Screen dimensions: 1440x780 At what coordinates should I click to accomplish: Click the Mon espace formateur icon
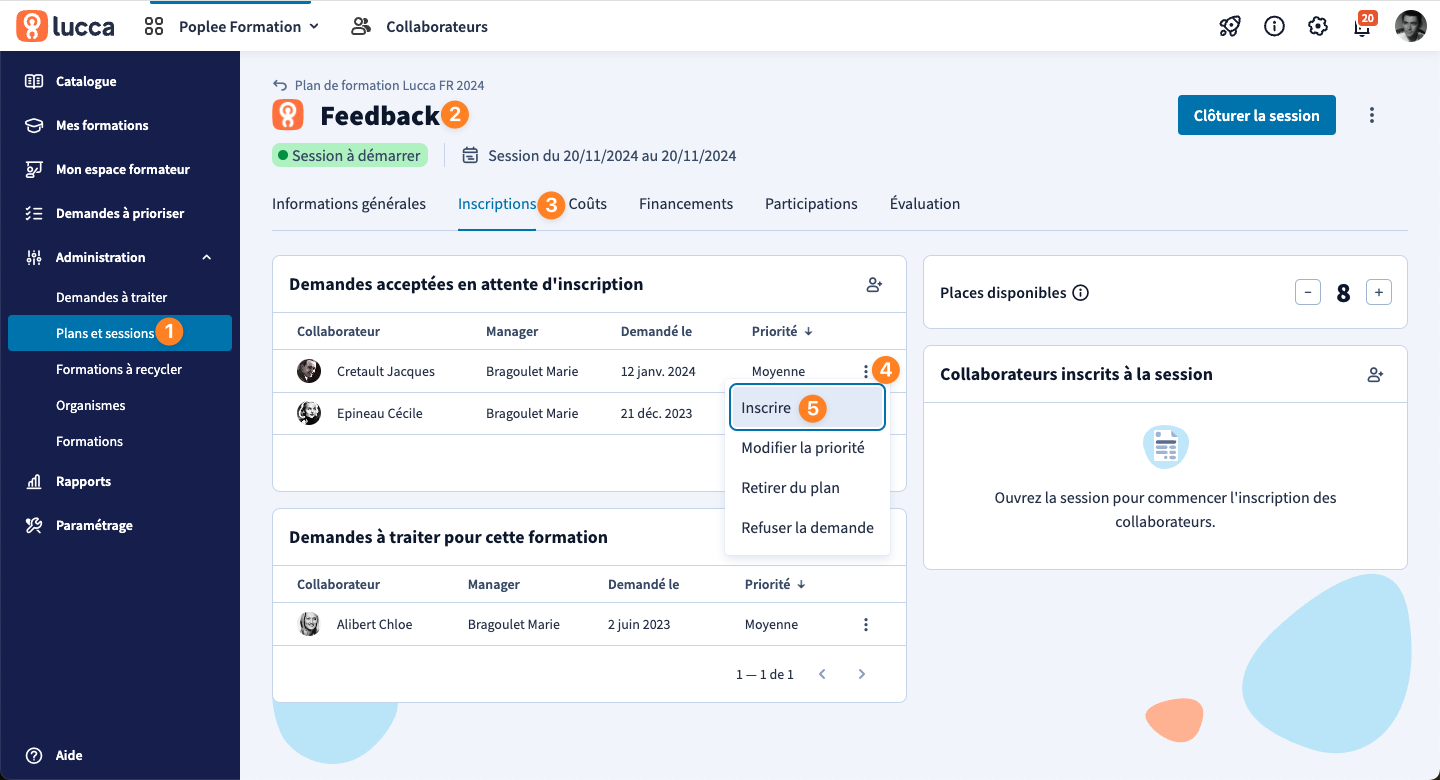click(x=34, y=169)
